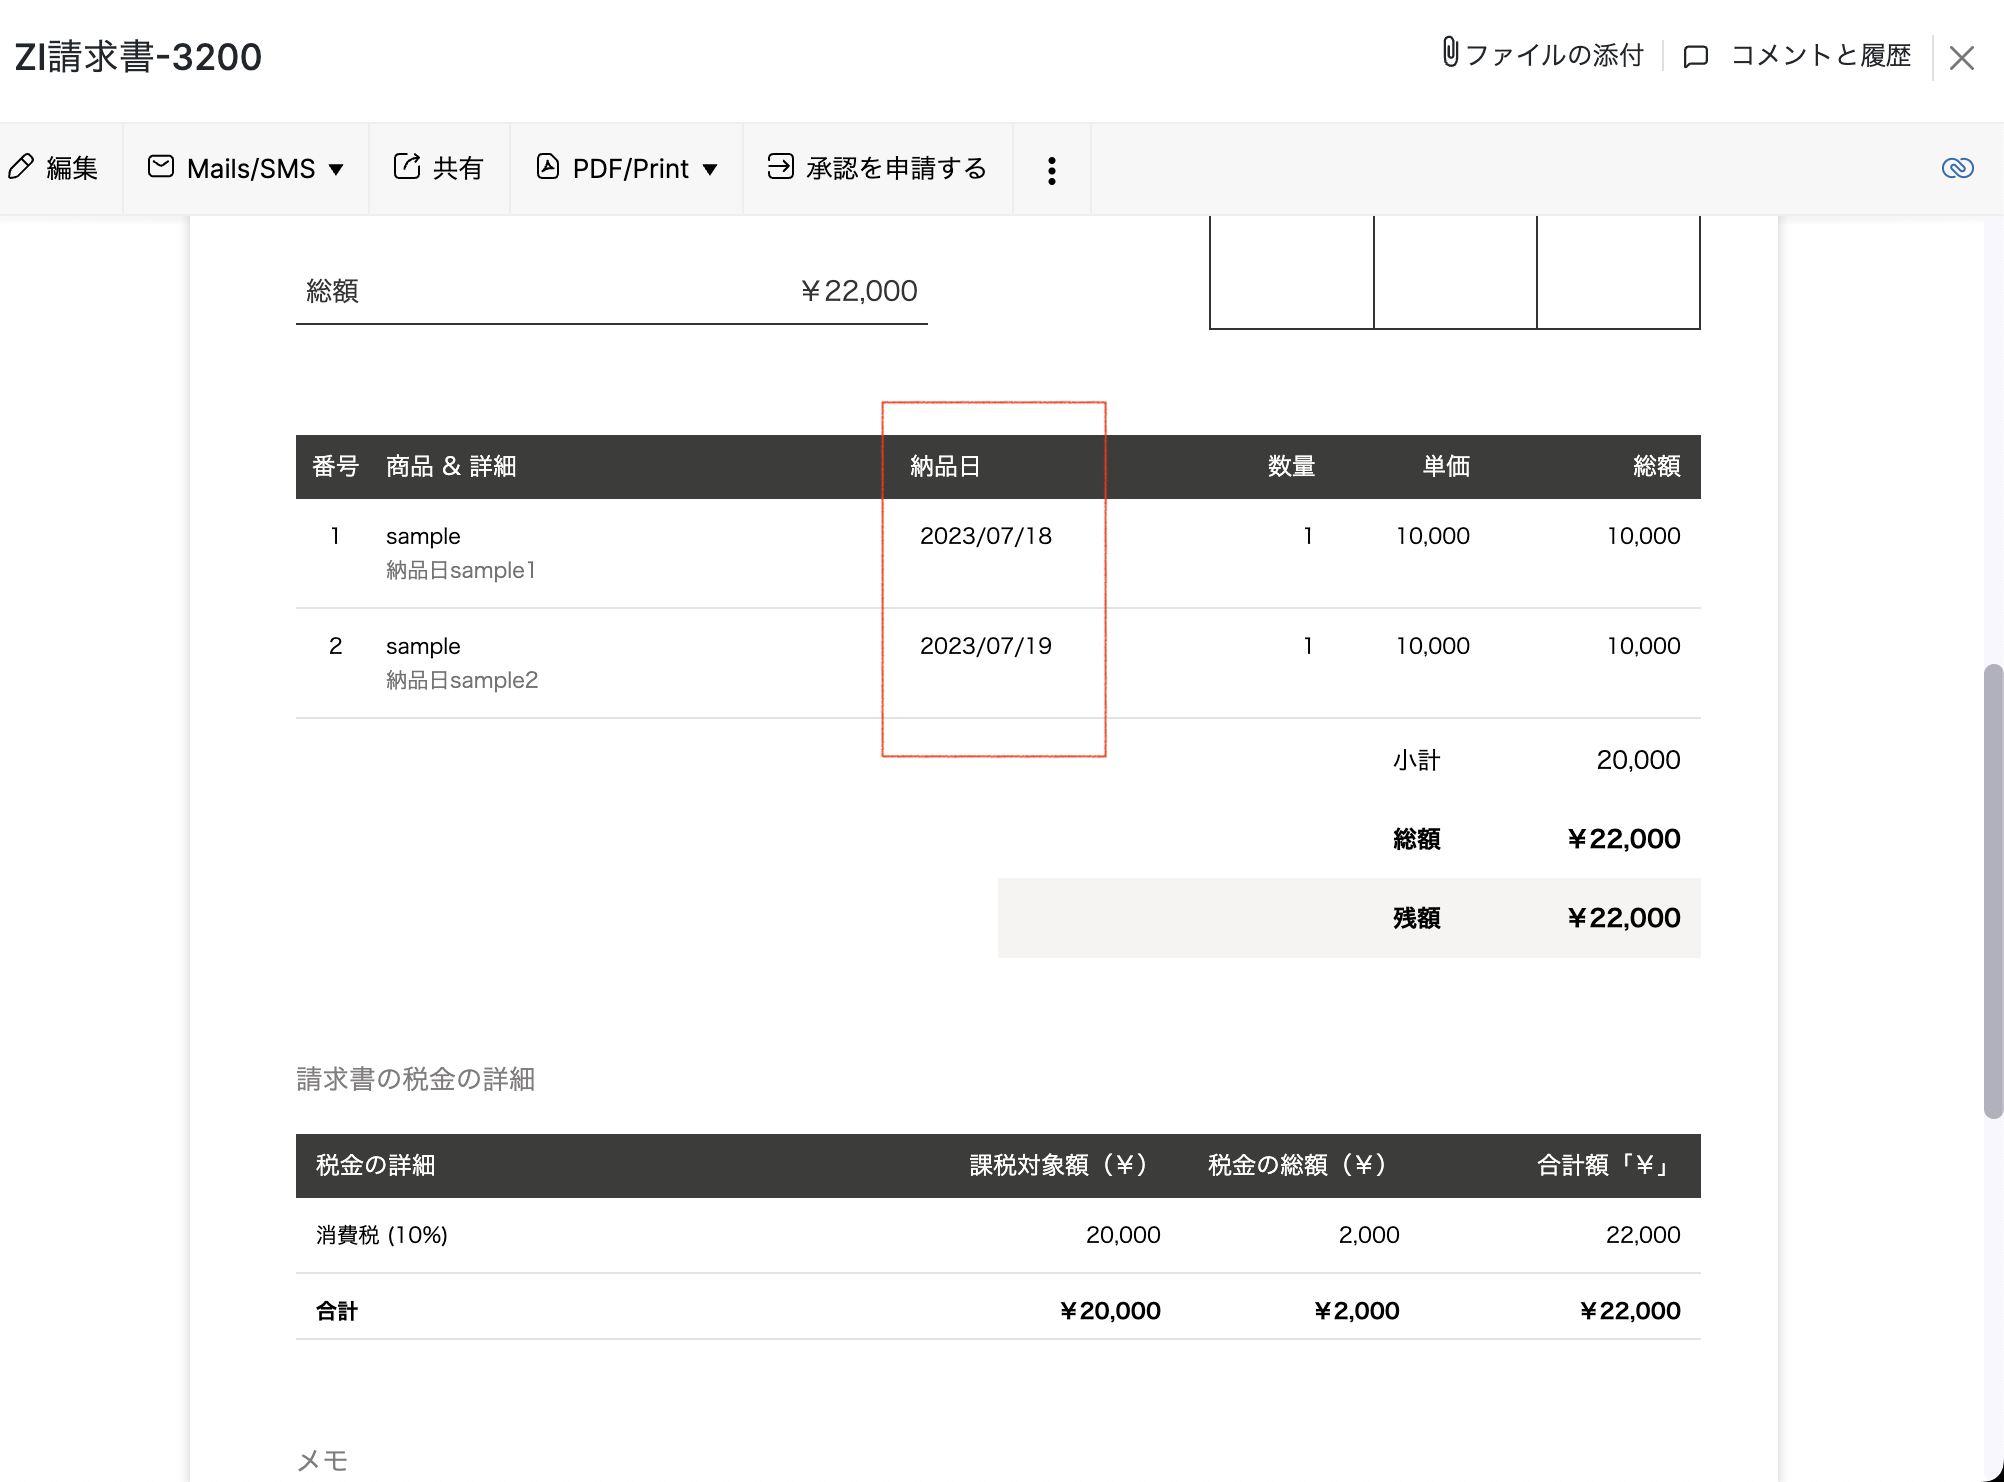Click the Mails/SMS envelope icon
This screenshot has height=1482, width=2004.
160,167
